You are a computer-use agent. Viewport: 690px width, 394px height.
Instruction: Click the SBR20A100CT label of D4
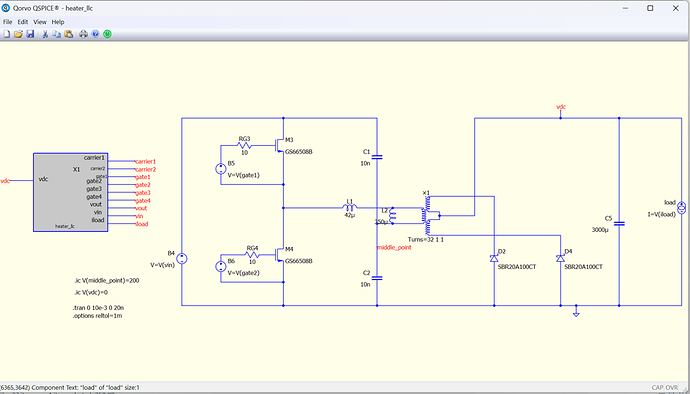(x=584, y=267)
